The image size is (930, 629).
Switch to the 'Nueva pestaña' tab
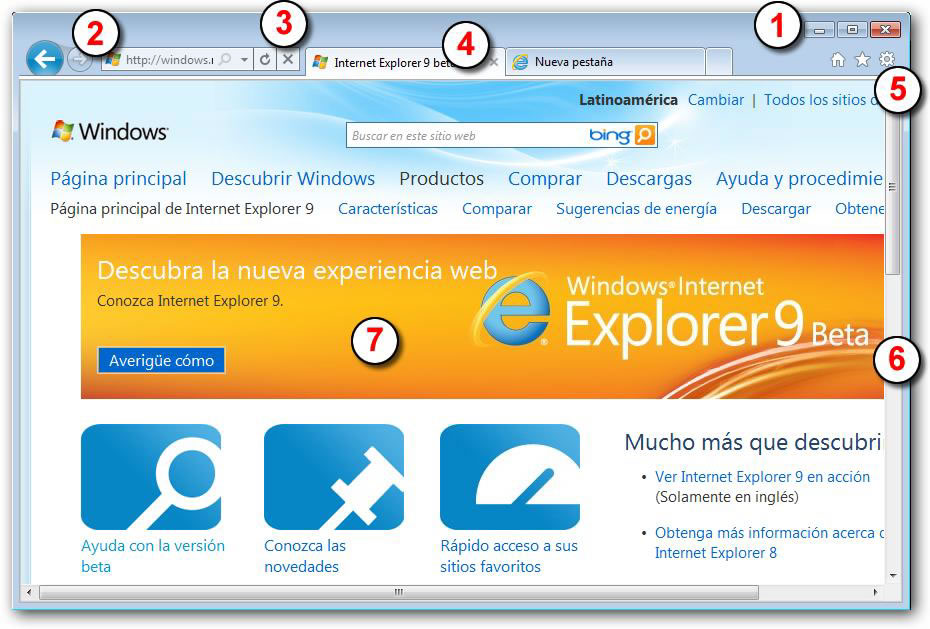[x=606, y=62]
